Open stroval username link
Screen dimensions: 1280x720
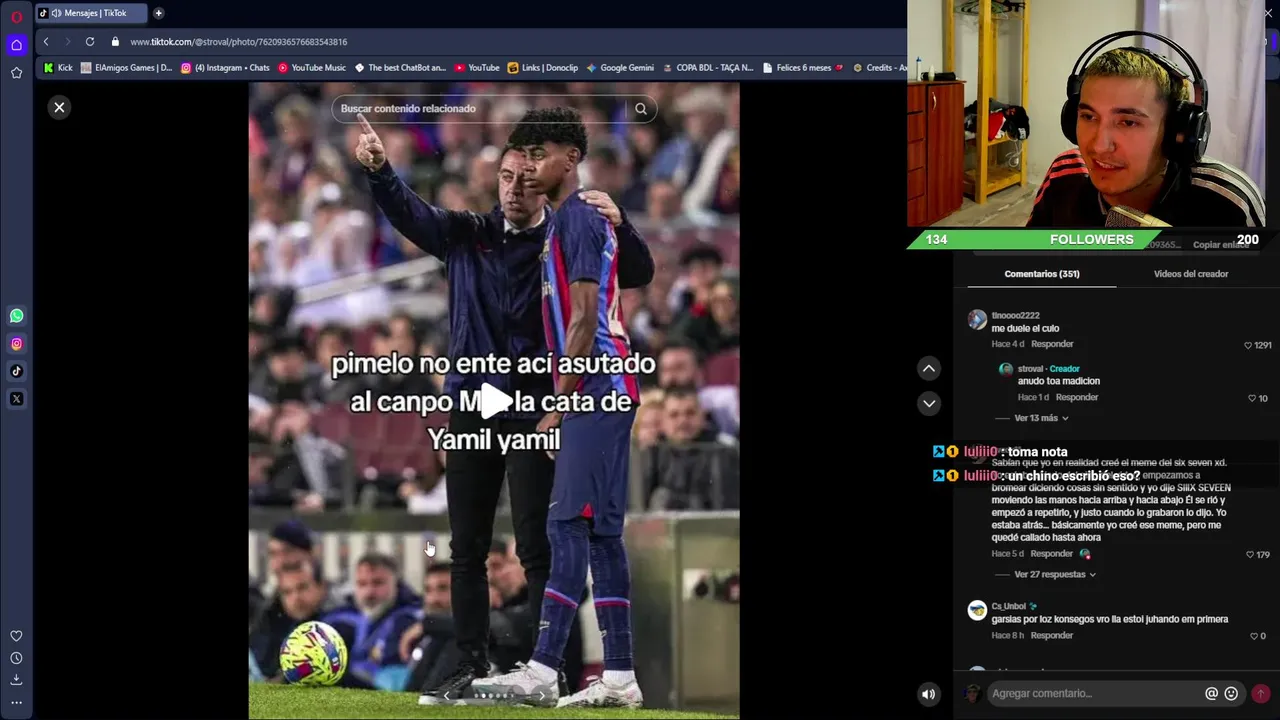1030,369
